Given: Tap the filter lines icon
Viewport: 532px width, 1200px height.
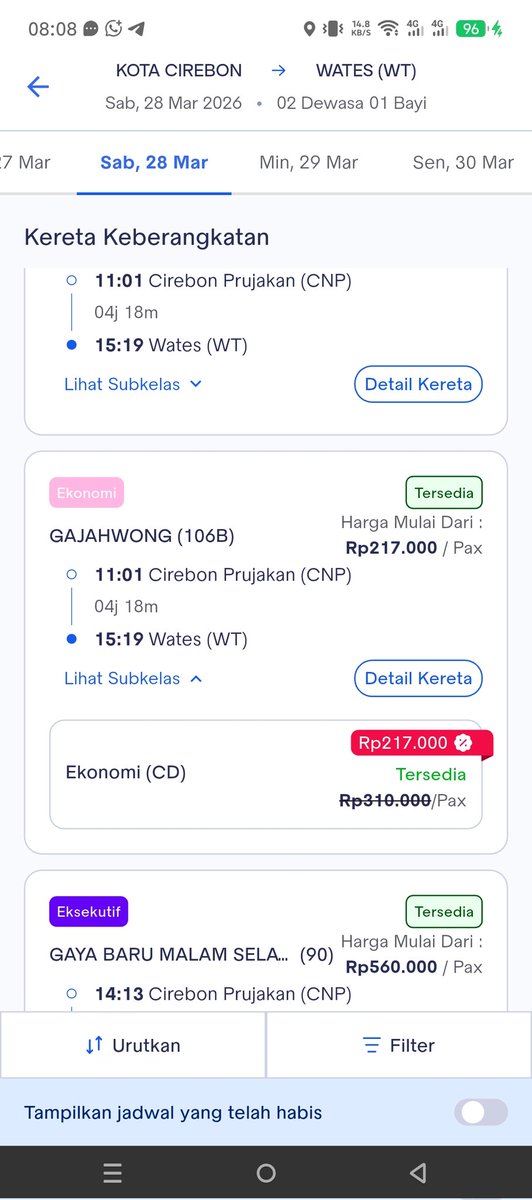Looking at the screenshot, I should coord(371,1046).
